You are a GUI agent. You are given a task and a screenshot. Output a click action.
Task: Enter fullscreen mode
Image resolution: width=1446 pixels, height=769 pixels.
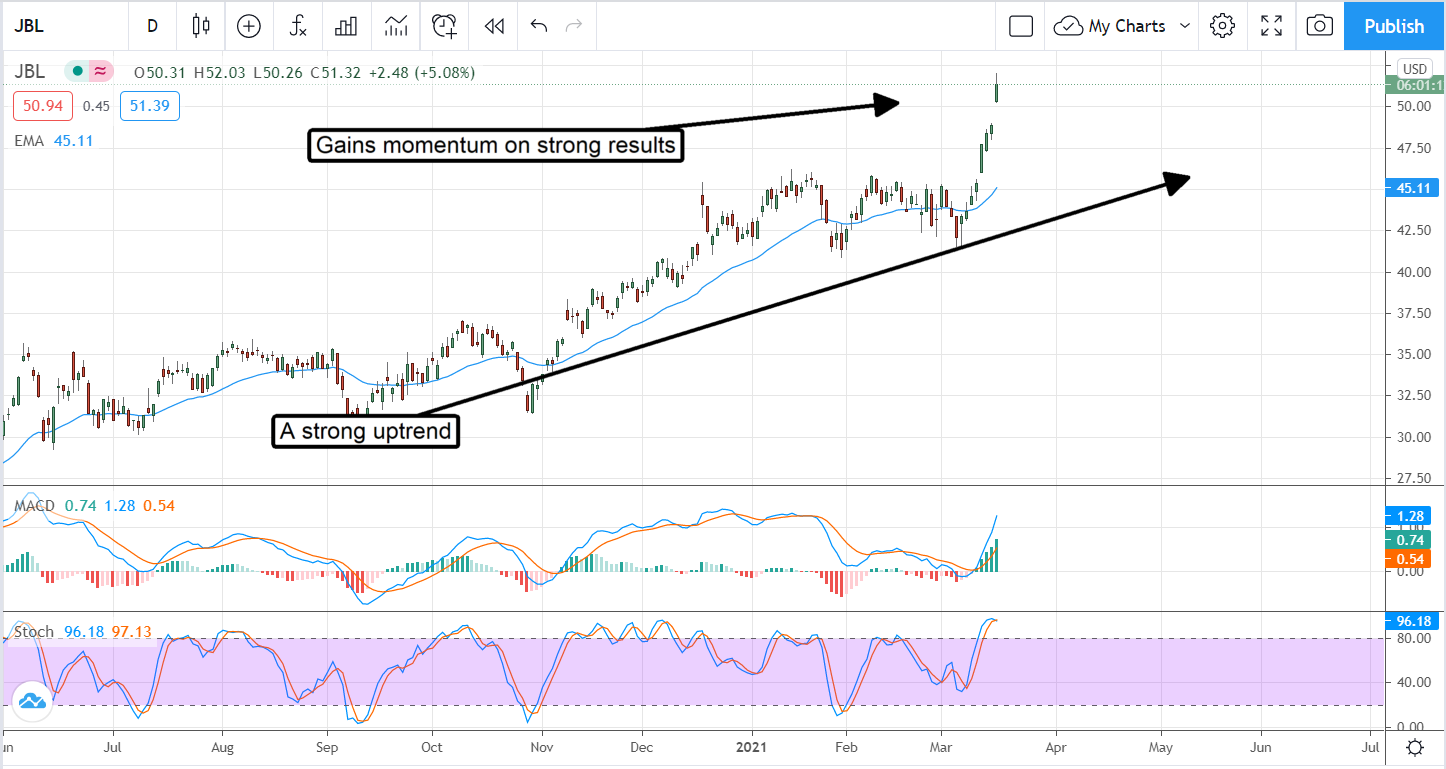pos(1271,26)
